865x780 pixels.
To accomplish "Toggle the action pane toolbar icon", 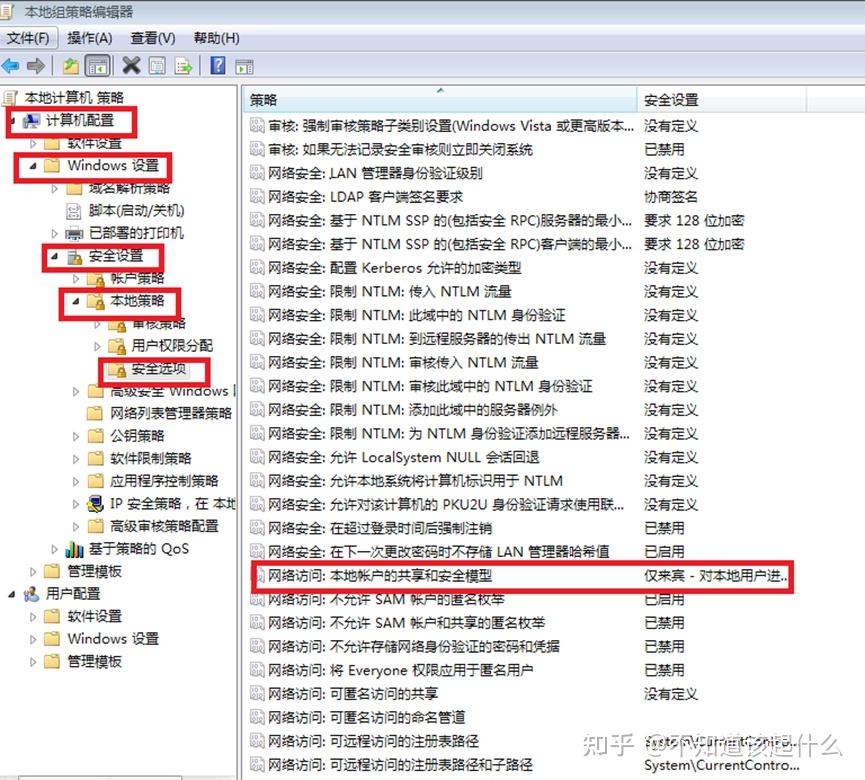I will (244, 67).
